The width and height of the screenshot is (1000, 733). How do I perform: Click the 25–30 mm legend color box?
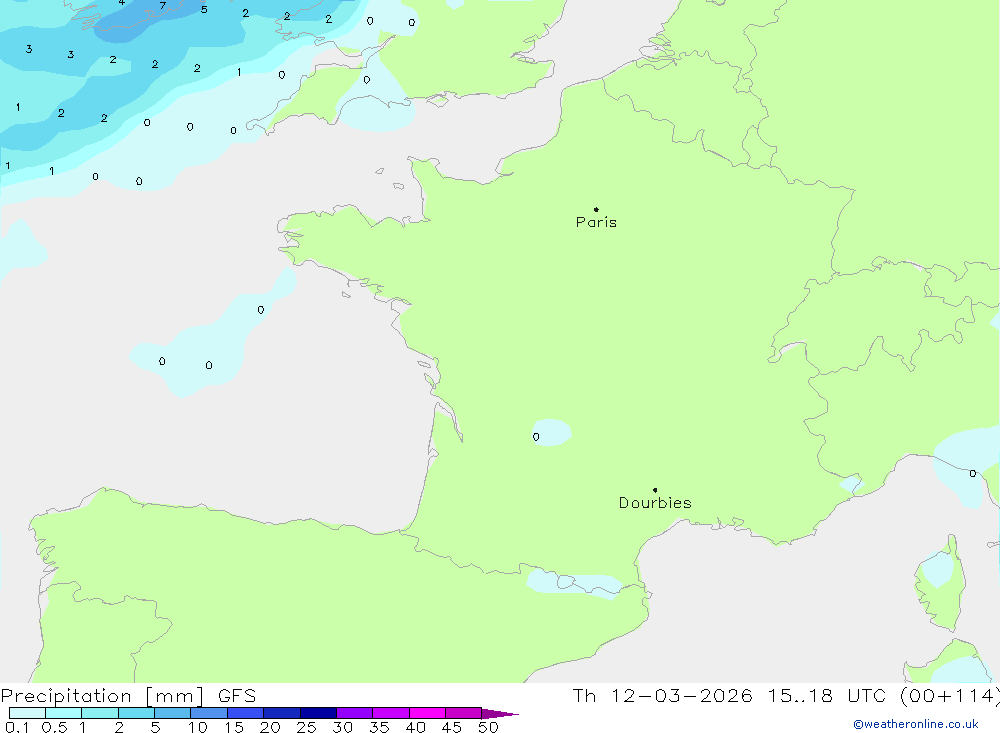click(x=318, y=713)
